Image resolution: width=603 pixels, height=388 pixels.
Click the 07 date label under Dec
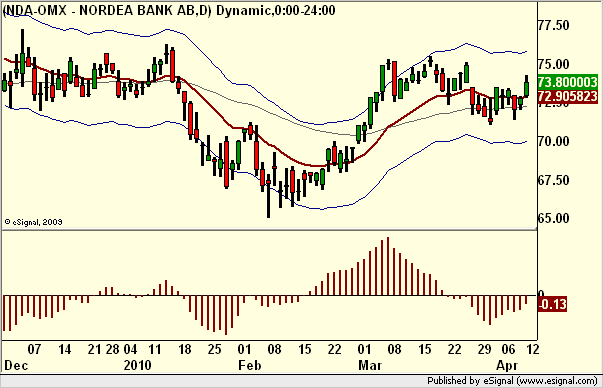[x=34, y=349]
